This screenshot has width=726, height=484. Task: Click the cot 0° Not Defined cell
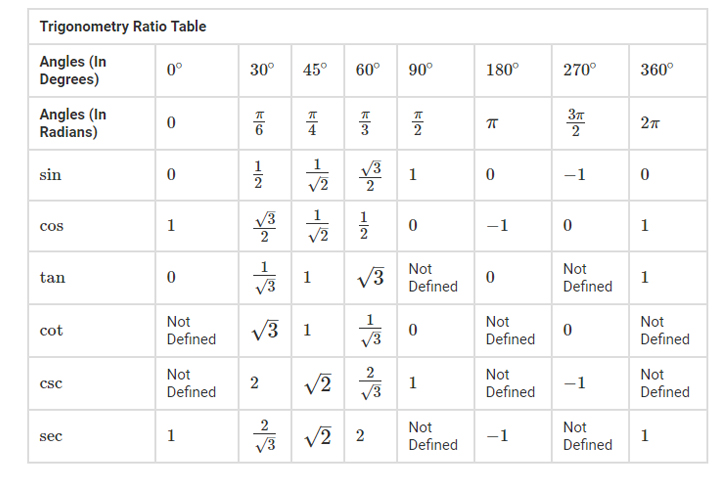pos(191,331)
